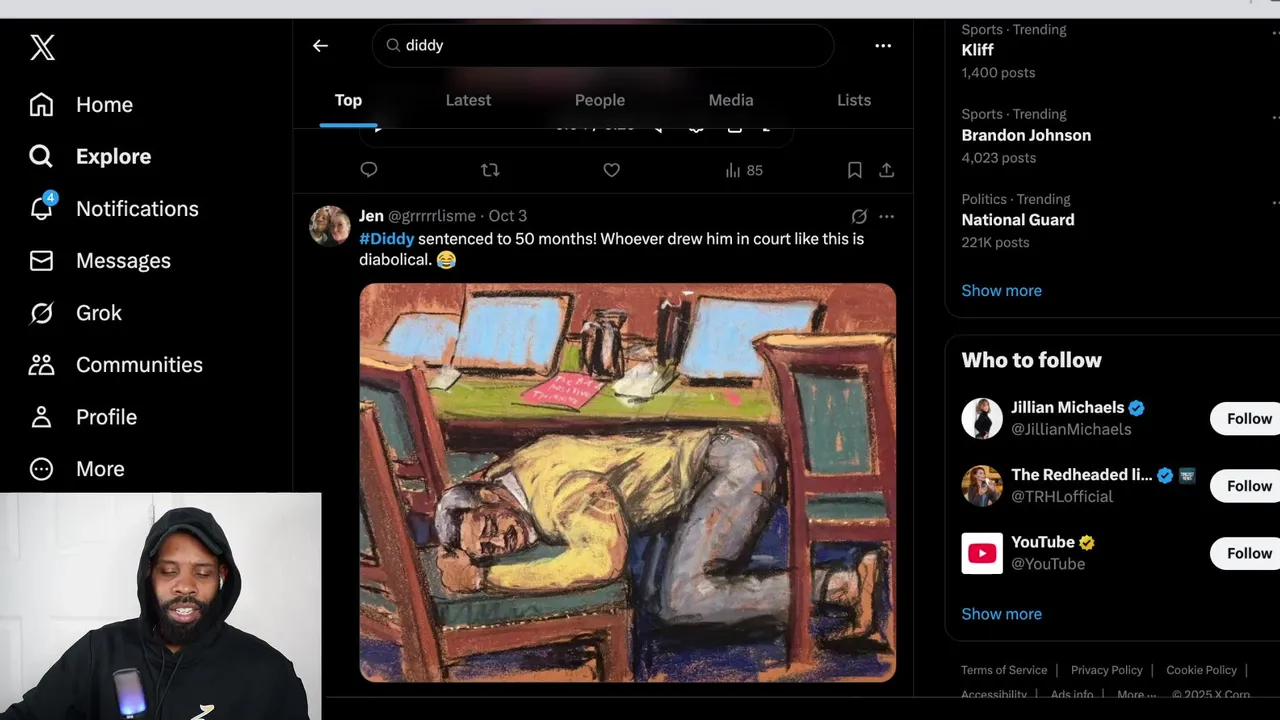Click the #Diddy hashtag link

pos(386,239)
